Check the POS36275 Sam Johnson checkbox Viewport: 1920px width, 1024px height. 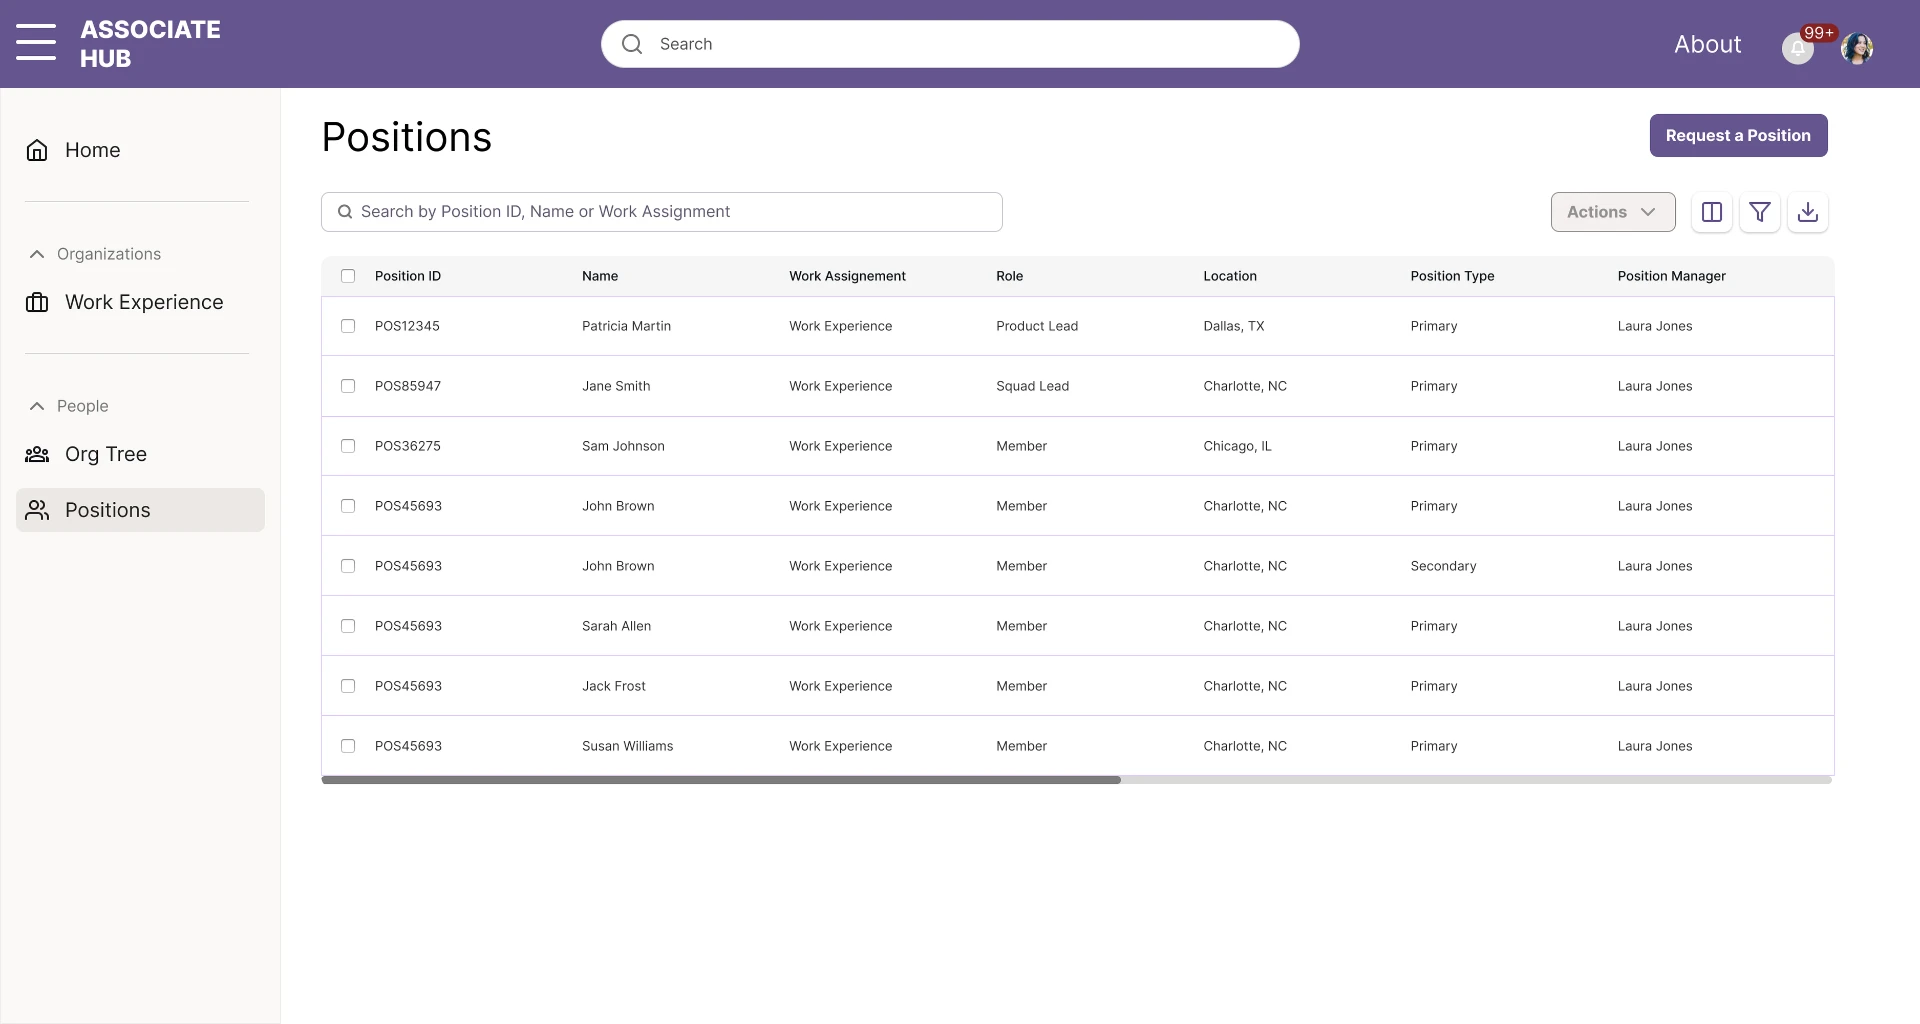(x=348, y=446)
